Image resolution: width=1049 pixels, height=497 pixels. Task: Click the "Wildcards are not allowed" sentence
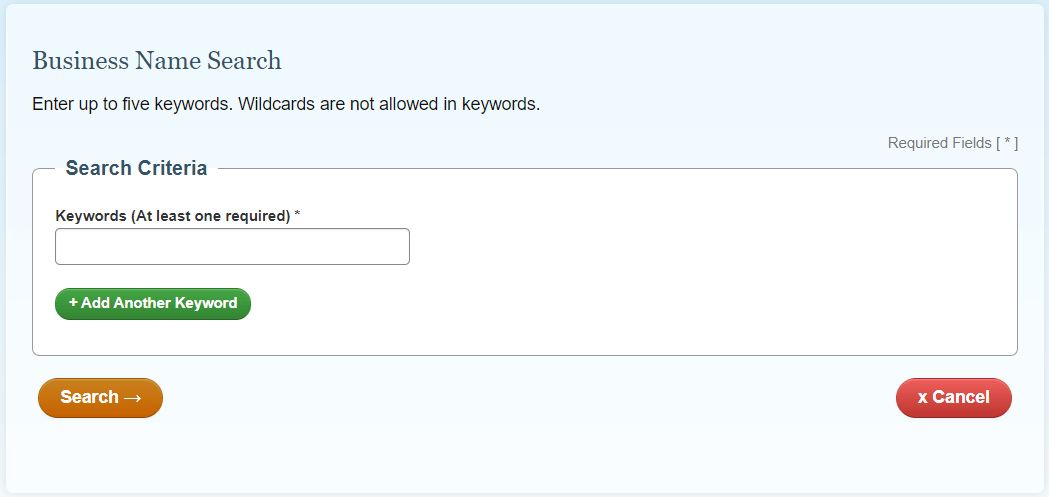tap(388, 104)
